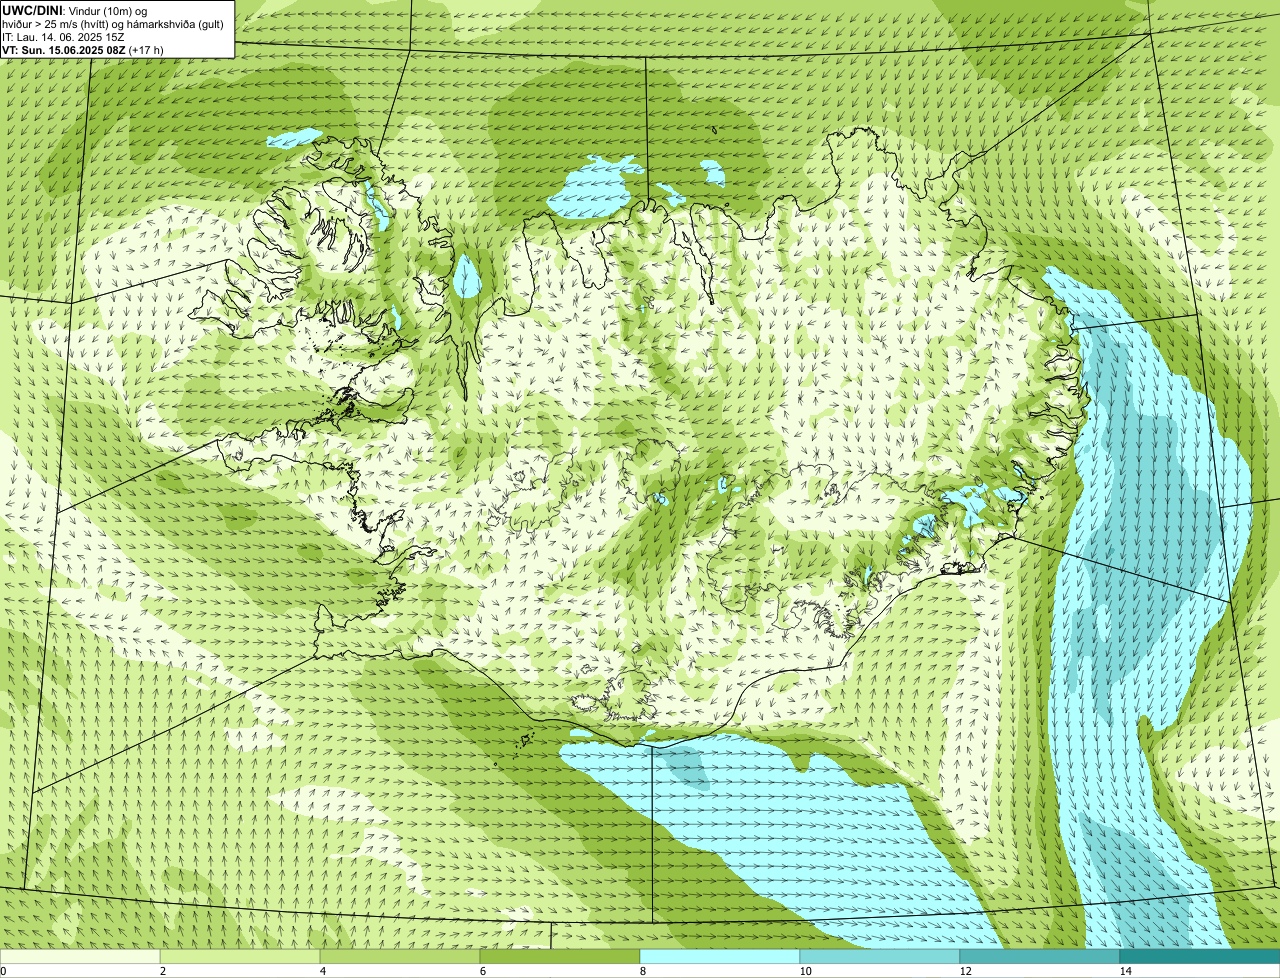Click the "VT: Sun. 15.06.2025 08Z (+17 h)" line

tap(83, 49)
